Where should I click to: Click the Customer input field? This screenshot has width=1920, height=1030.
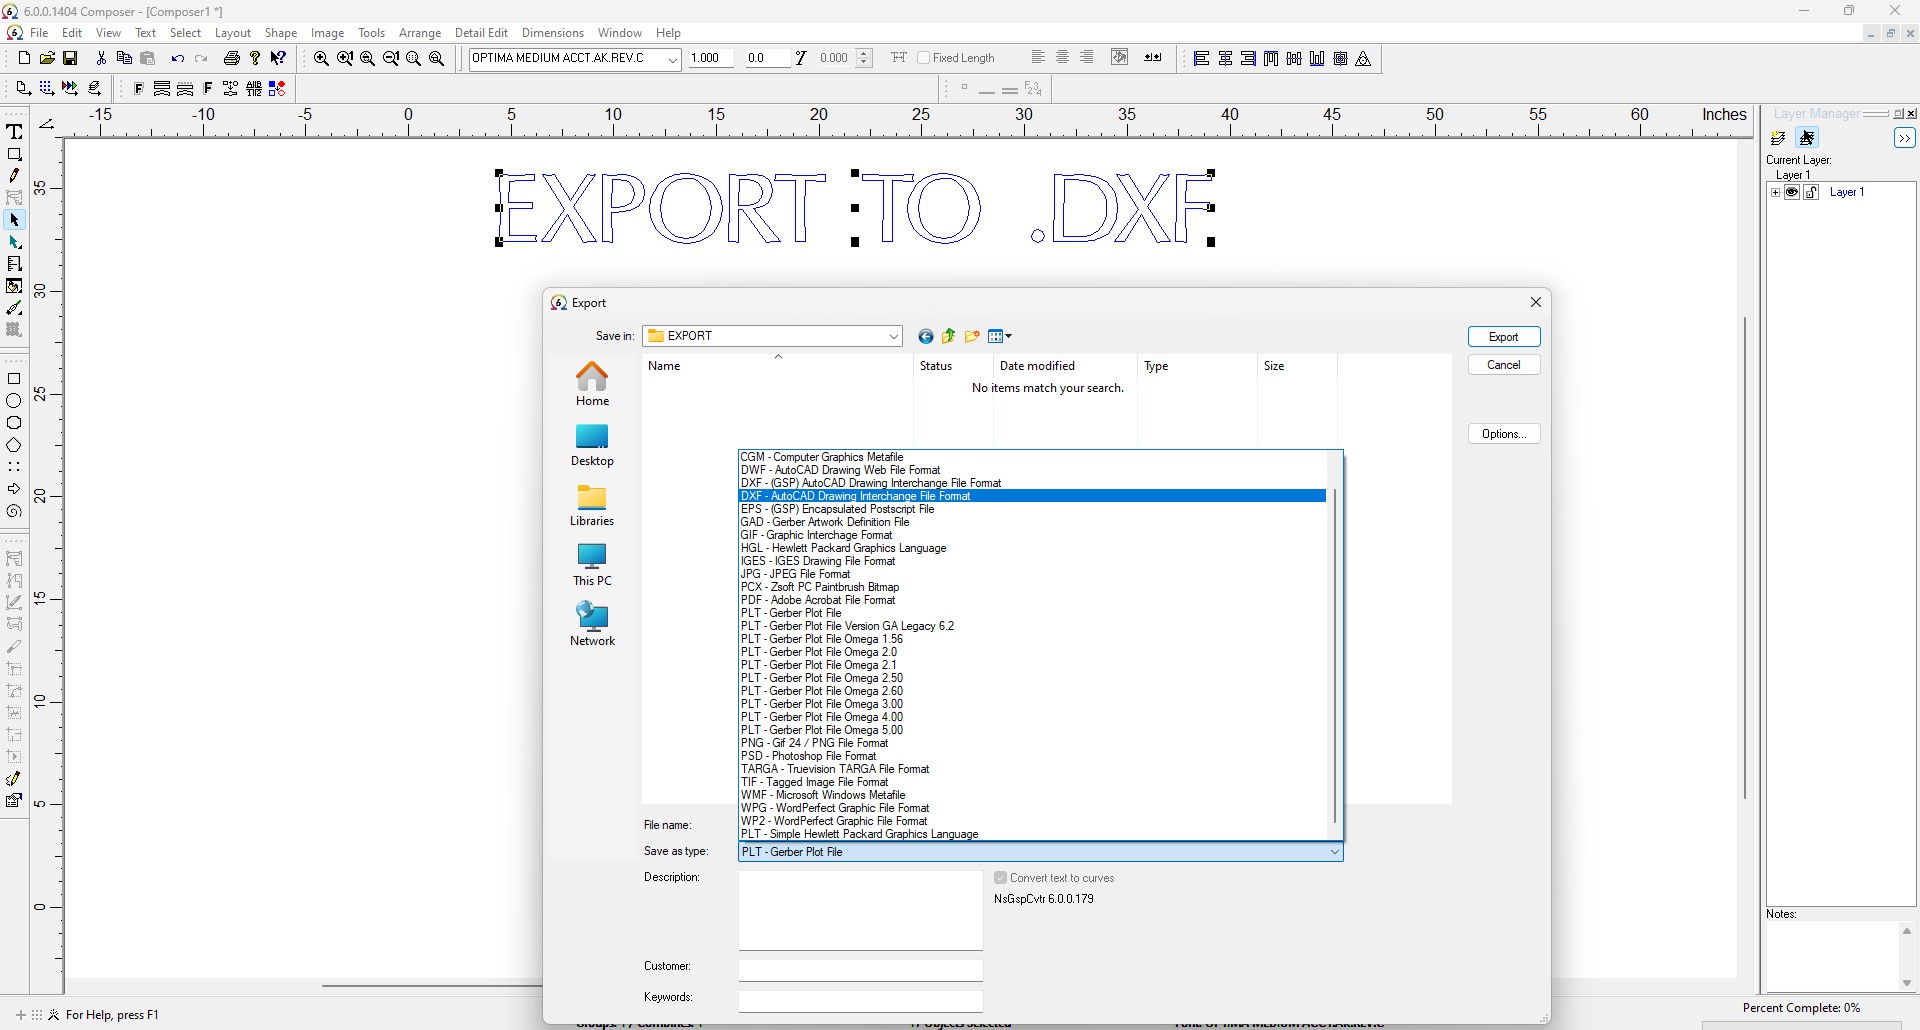(860, 970)
